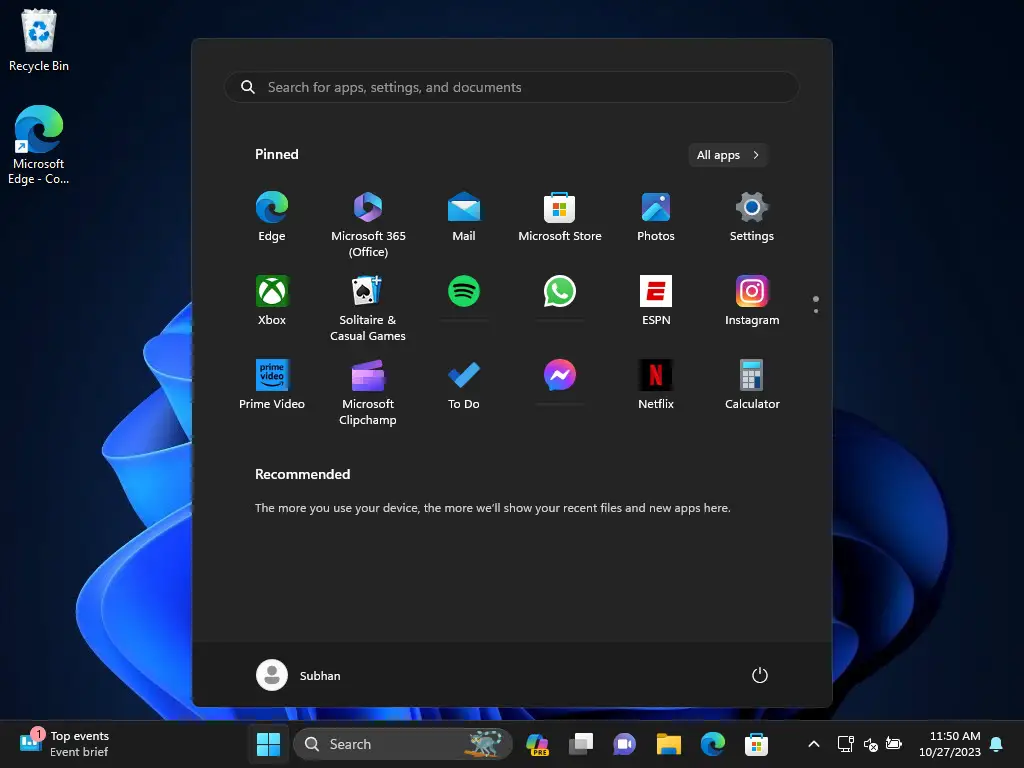
Task: Launch Microsoft 365 (Office)
Action: [368, 224]
